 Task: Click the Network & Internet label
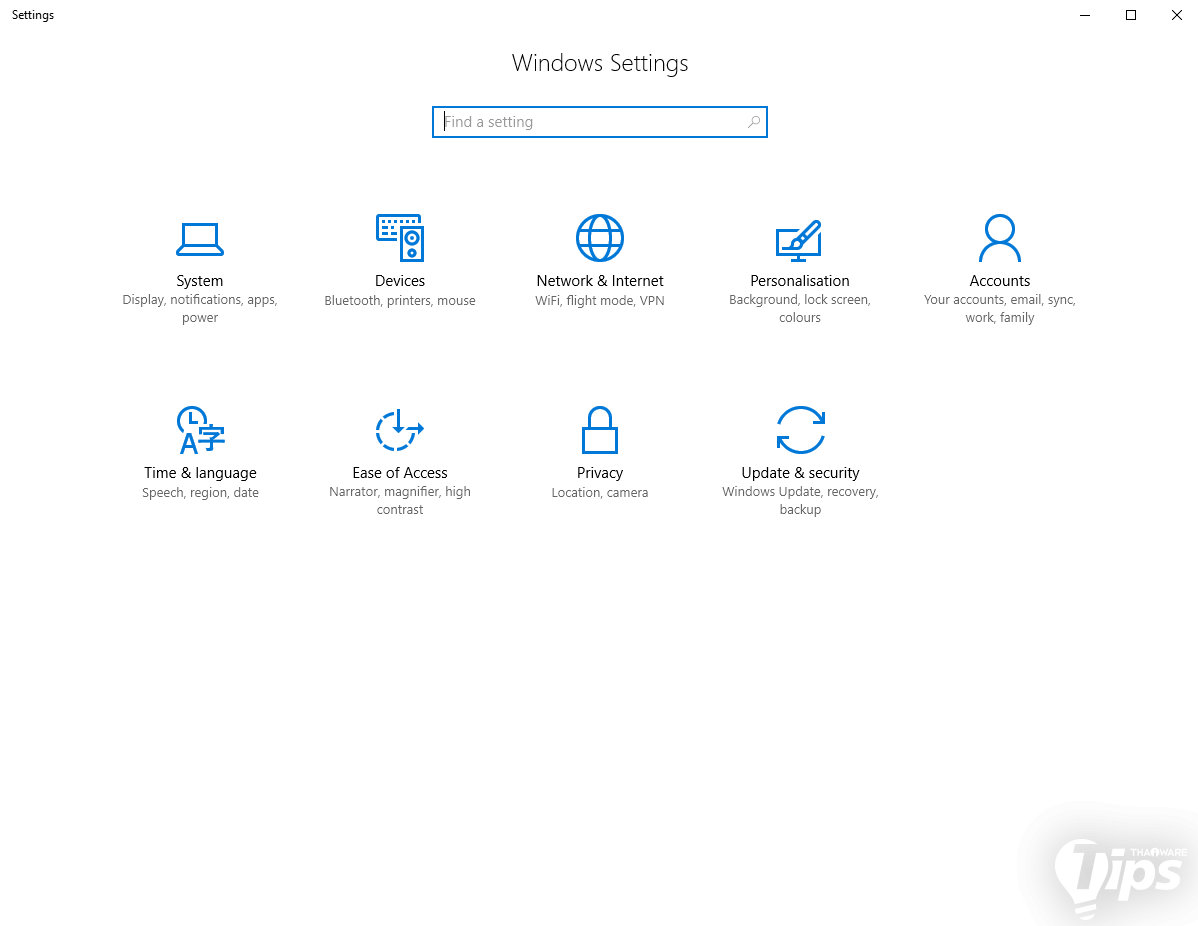[600, 280]
